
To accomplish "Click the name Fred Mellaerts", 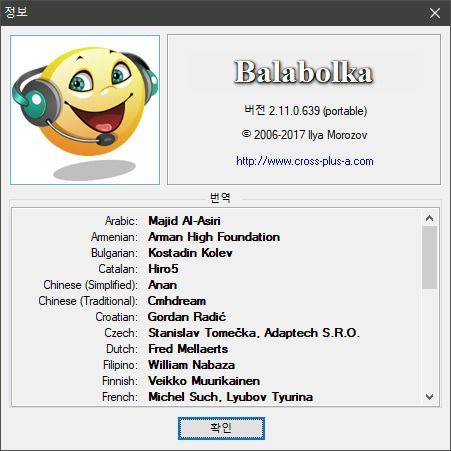I will pos(188,349).
